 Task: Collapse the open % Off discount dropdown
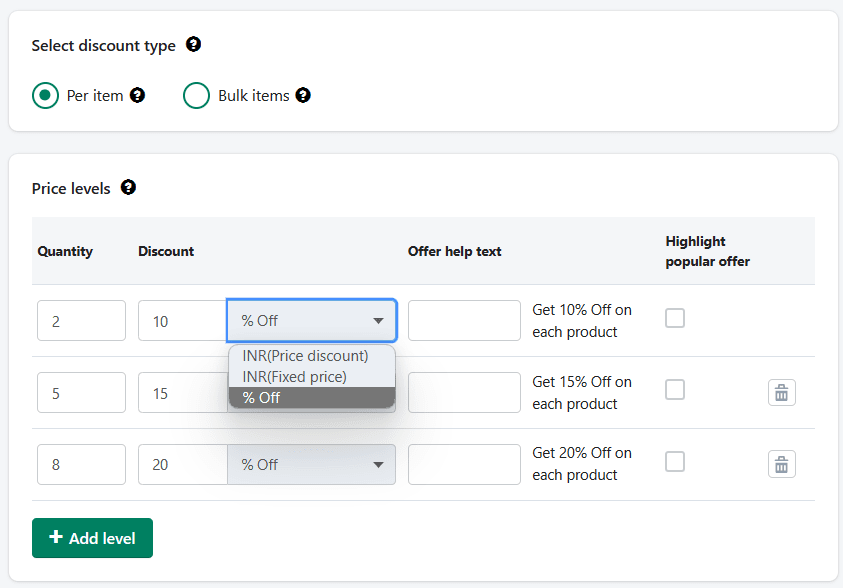click(312, 321)
